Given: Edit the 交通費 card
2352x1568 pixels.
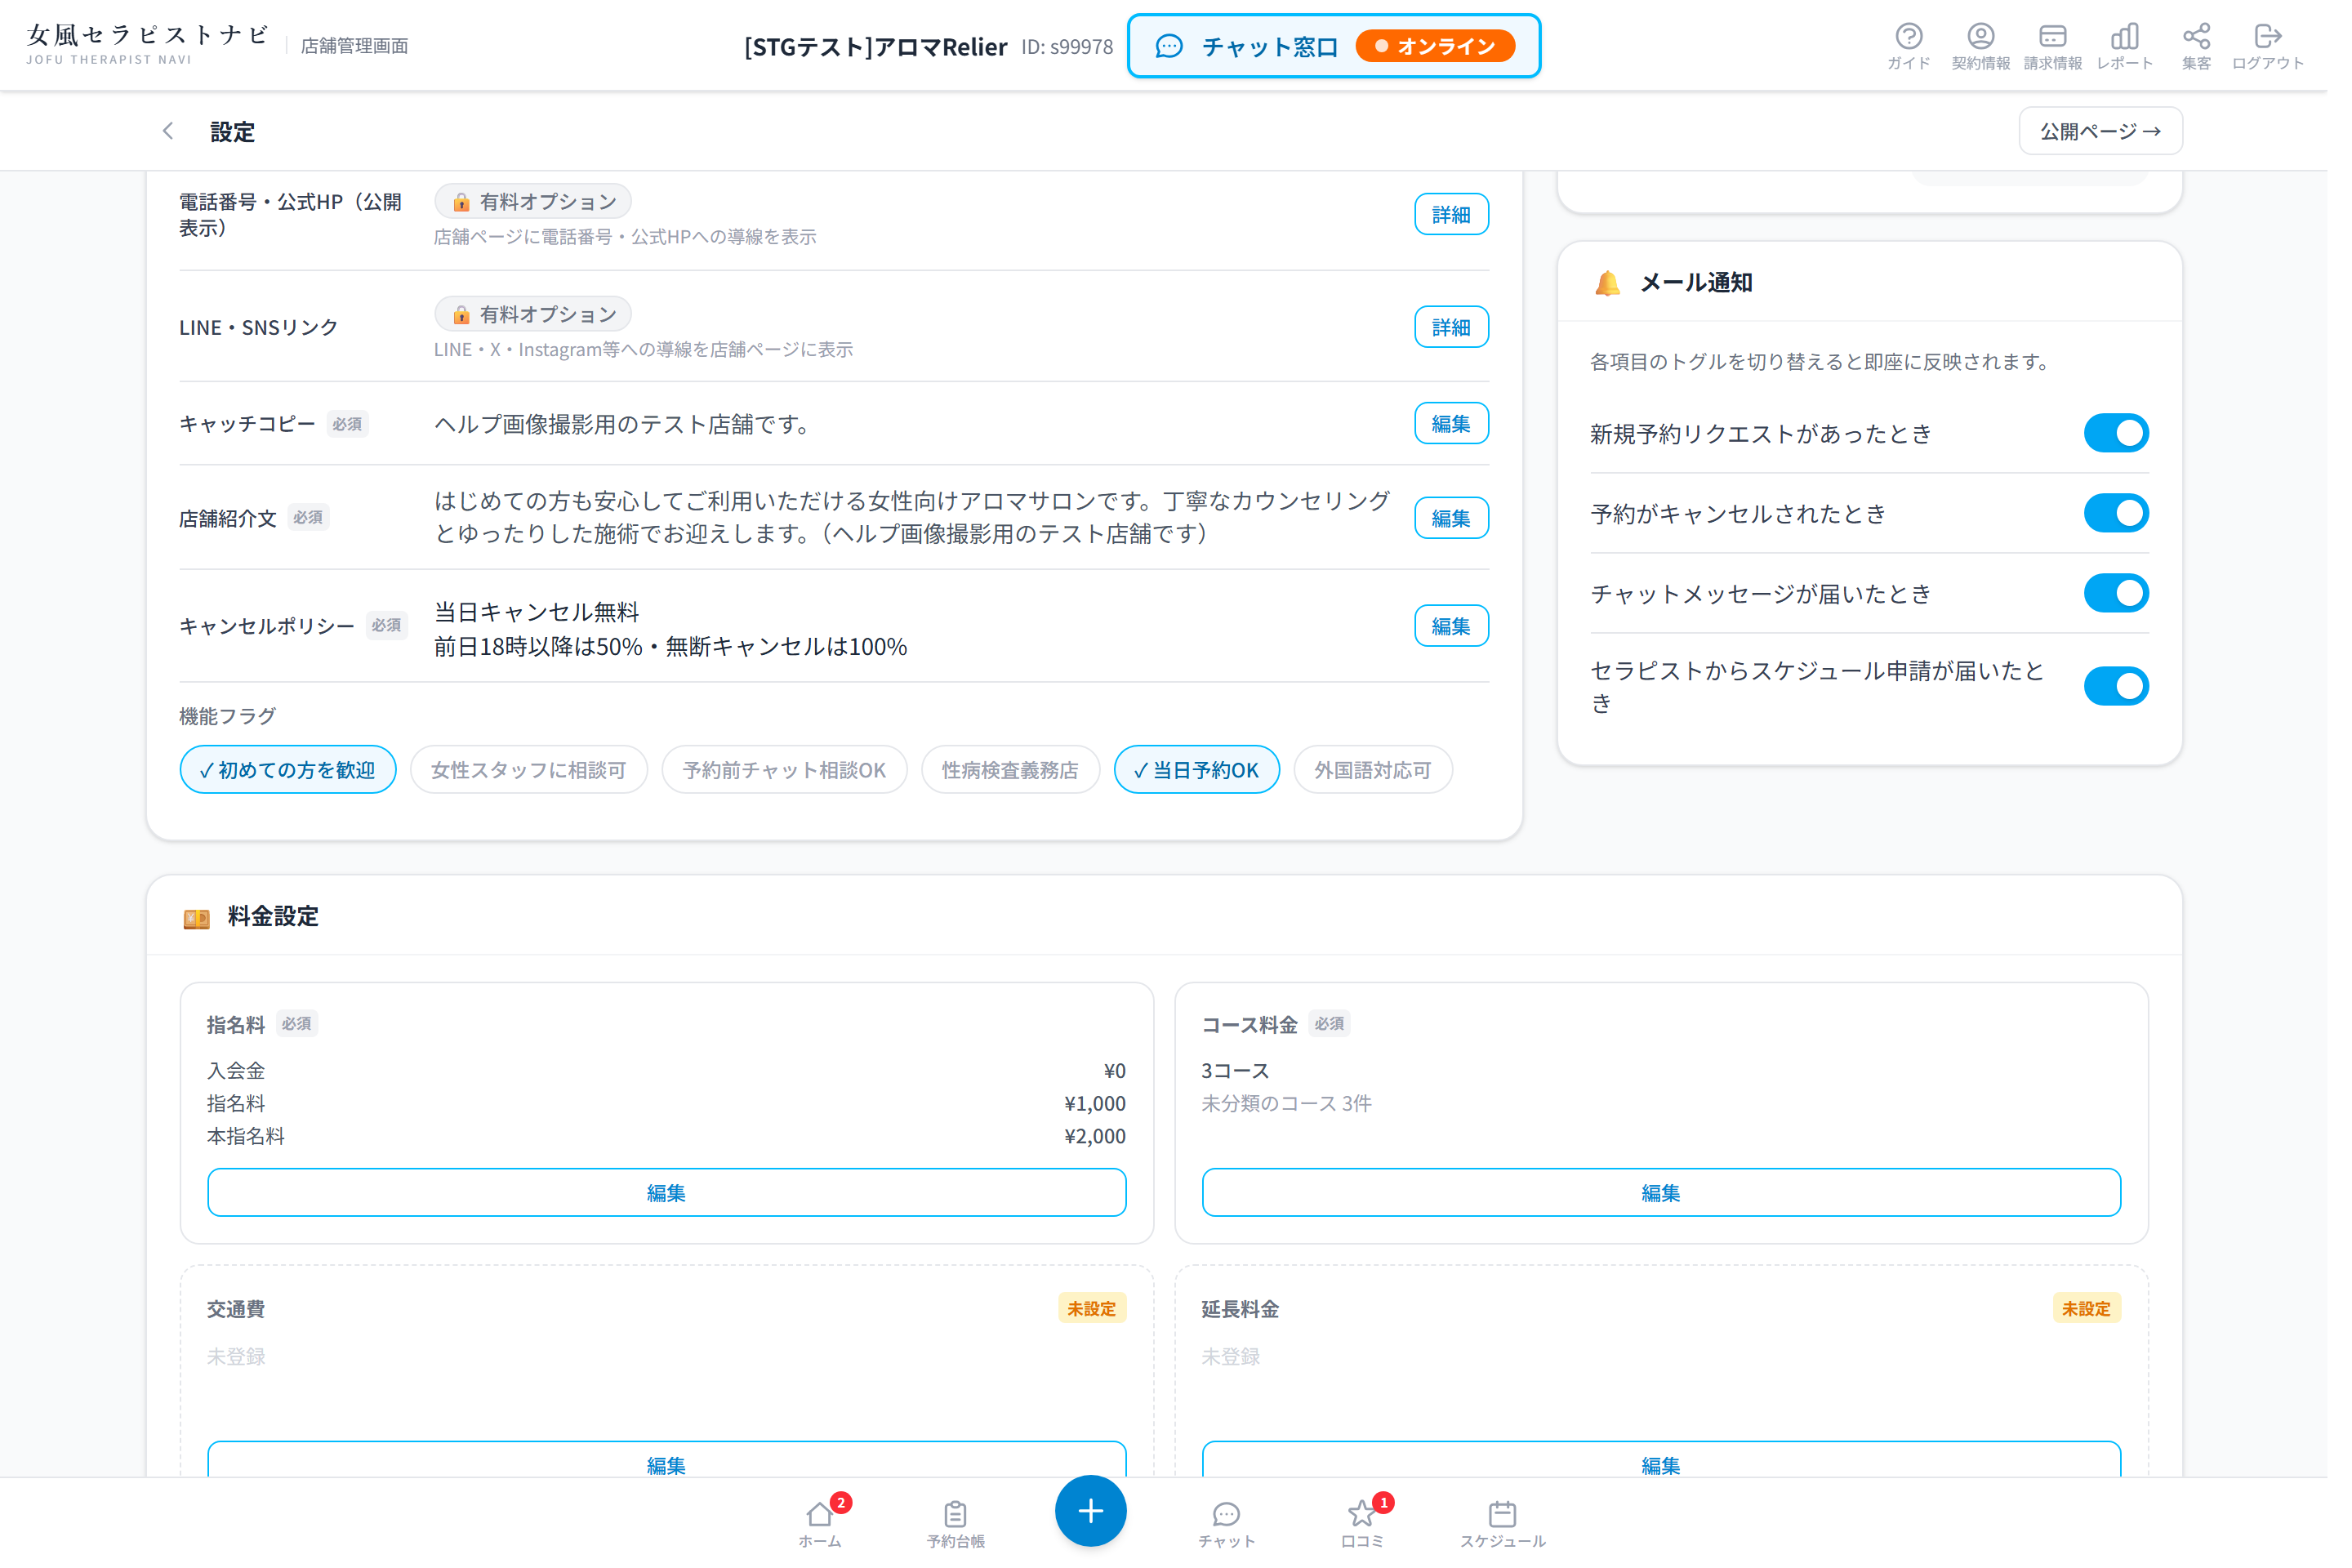Looking at the screenshot, I should click(674, 1474).
